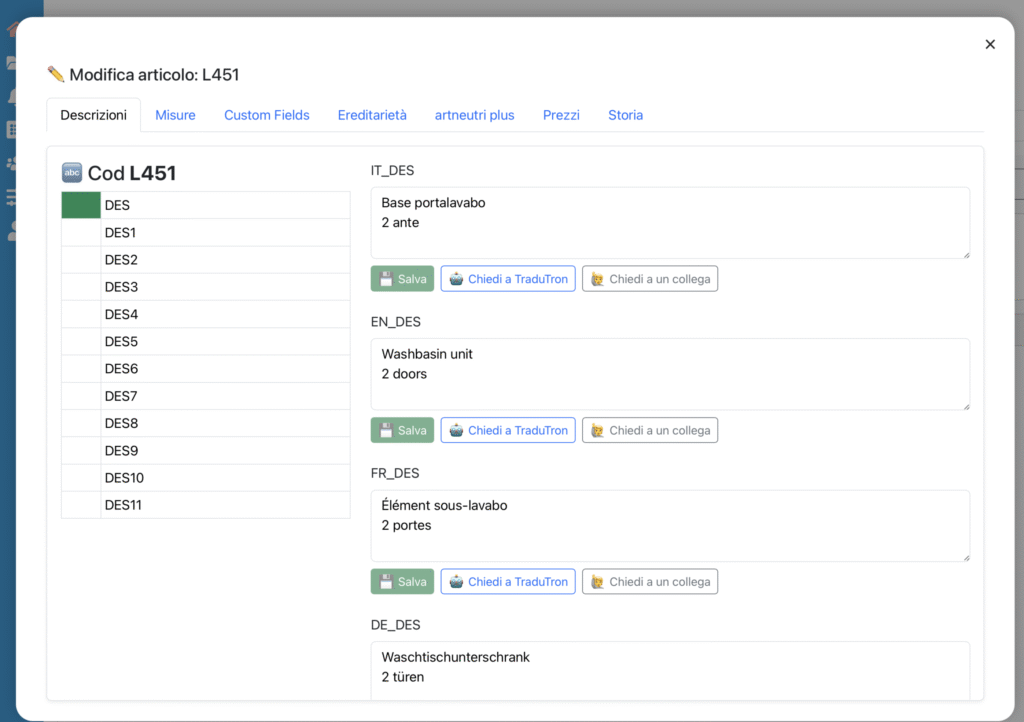
Task: Go to the Prezzi tab
Action: 561,115
